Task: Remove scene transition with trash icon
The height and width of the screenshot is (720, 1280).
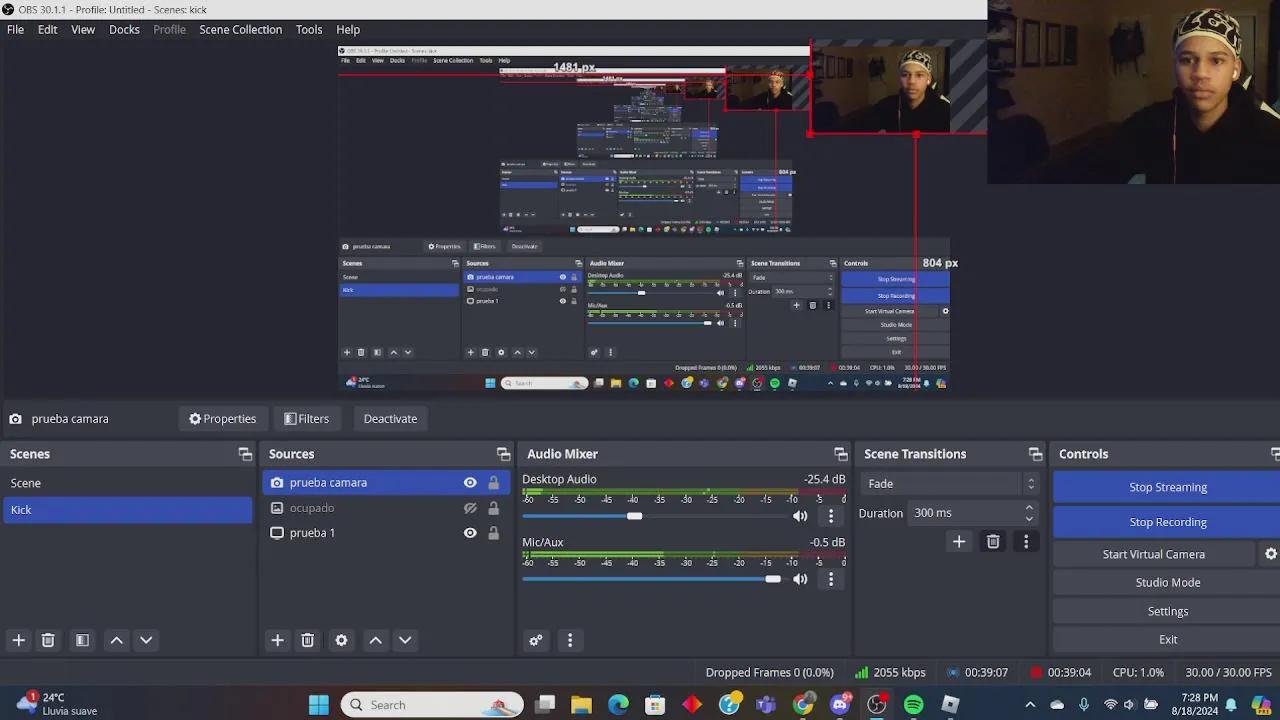Action: pyautogui.click(x=993, y=541)
